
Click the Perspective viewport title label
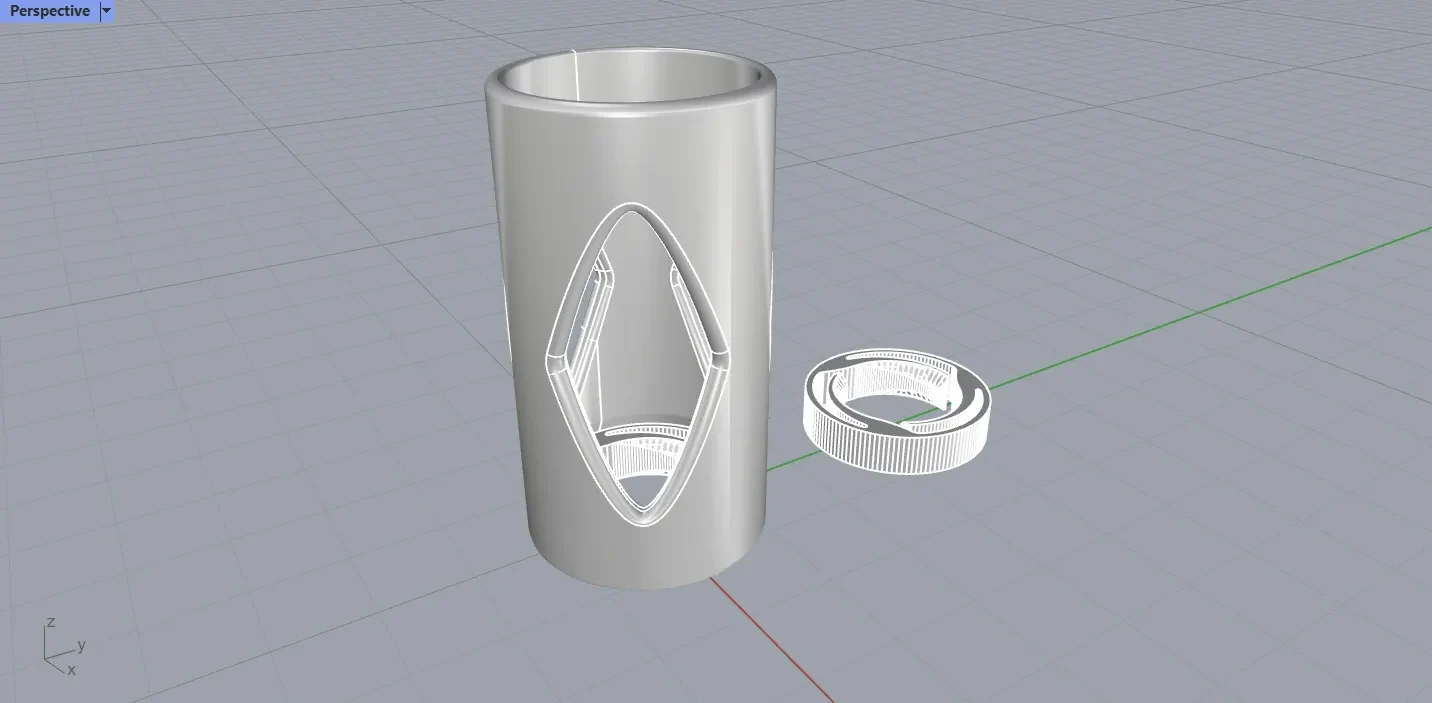coord(50,11)
